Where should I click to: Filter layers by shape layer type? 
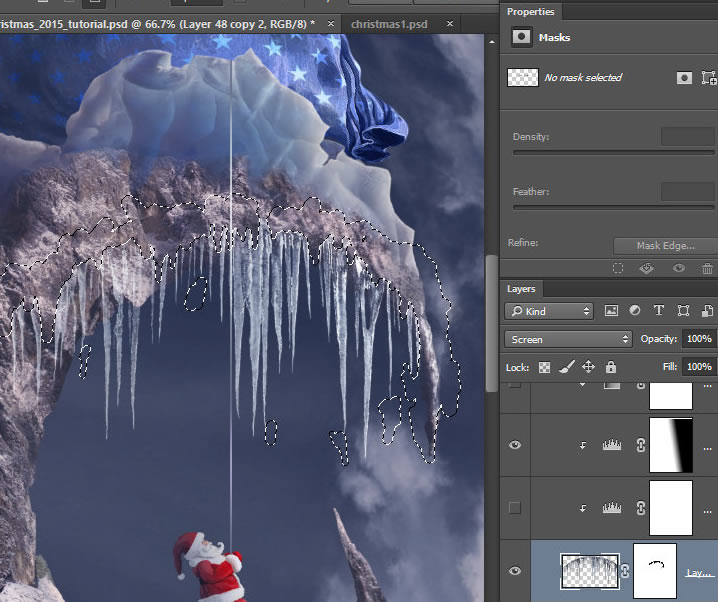point(683,311)
